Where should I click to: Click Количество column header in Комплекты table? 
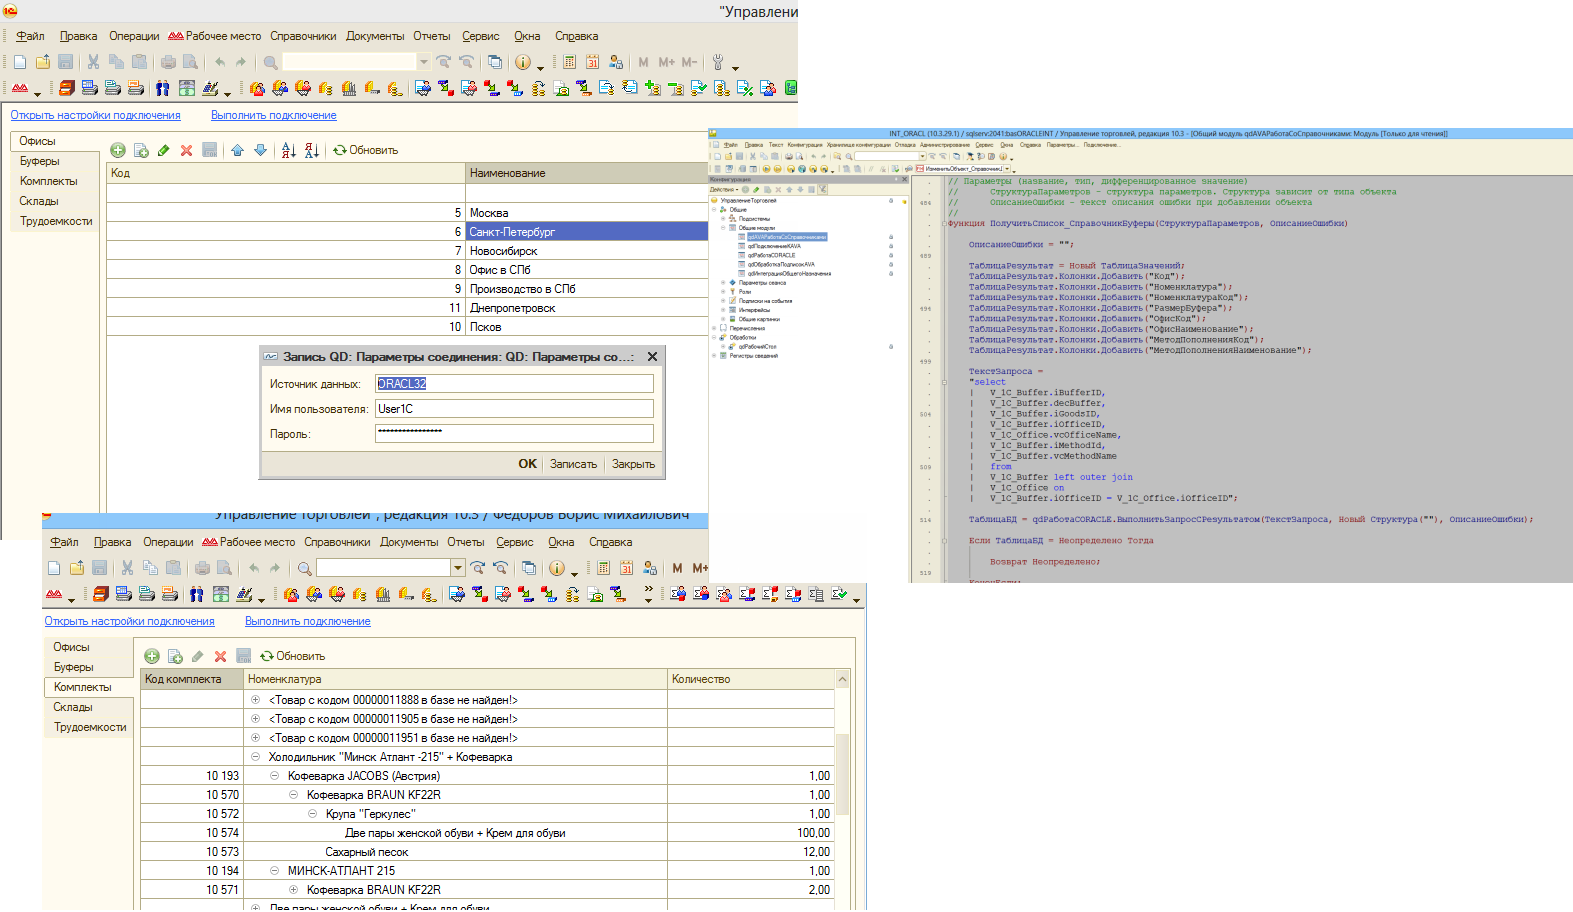click(x=751, y=679)
